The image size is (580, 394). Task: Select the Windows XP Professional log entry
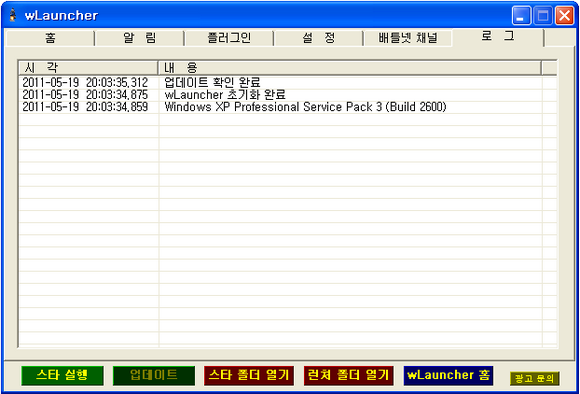pos(306,107)
